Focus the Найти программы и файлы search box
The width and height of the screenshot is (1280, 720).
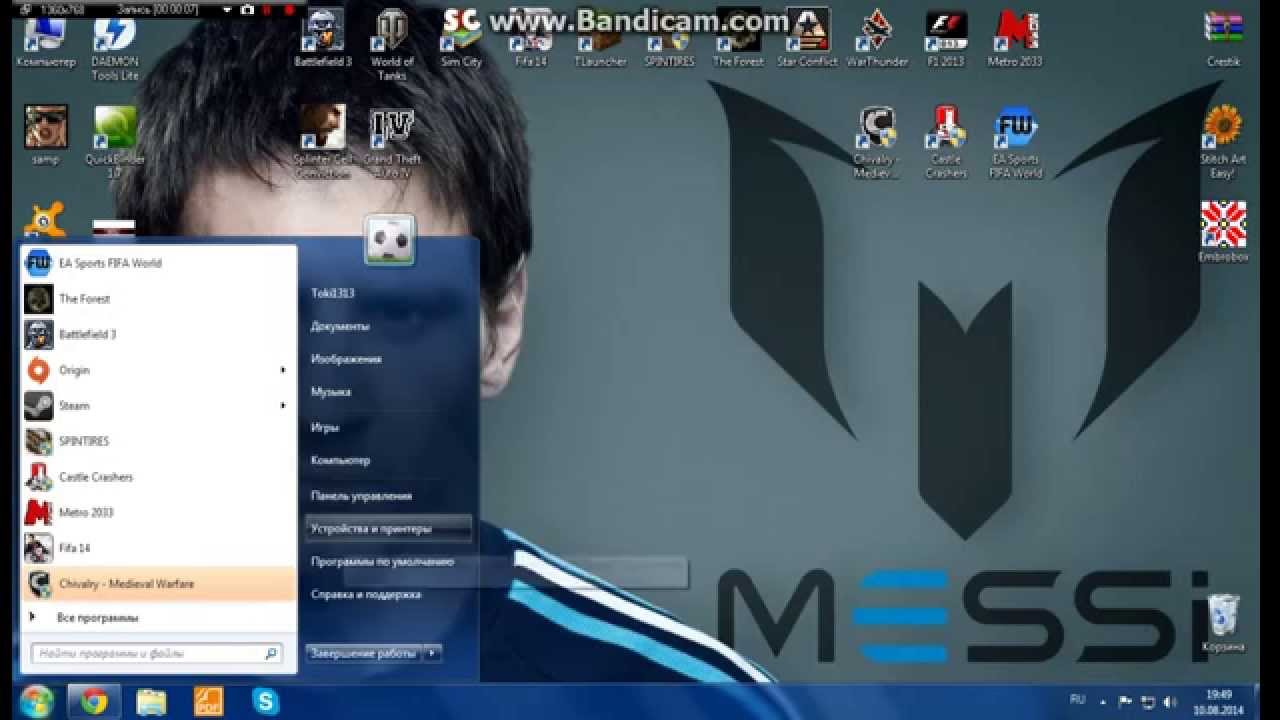click(156, 653)
